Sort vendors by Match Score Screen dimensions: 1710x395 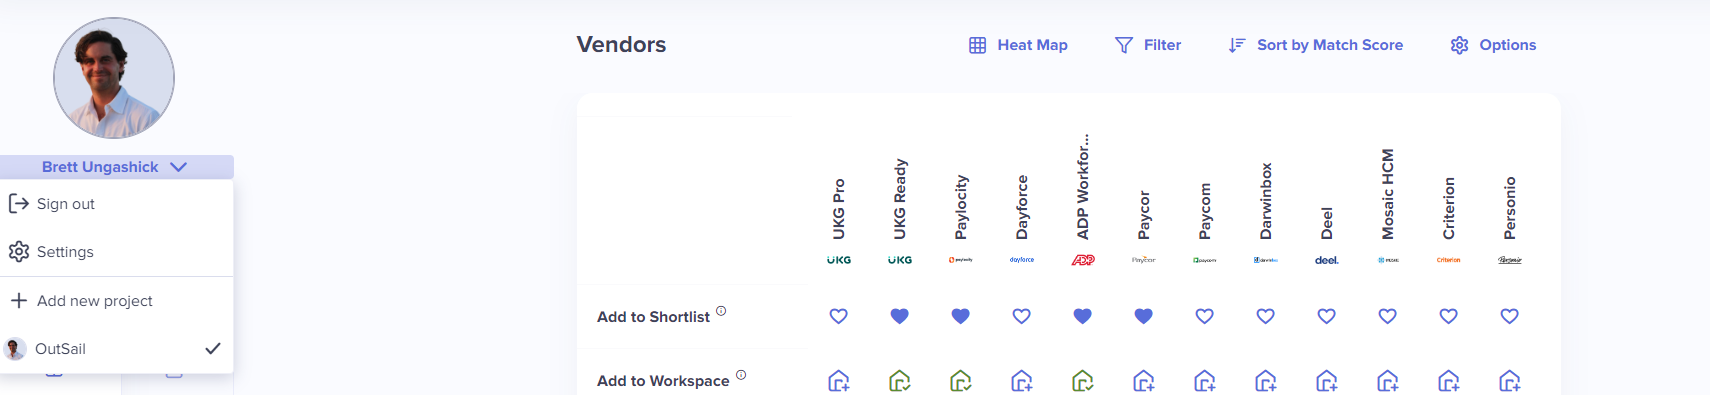tap(1316, 45)
